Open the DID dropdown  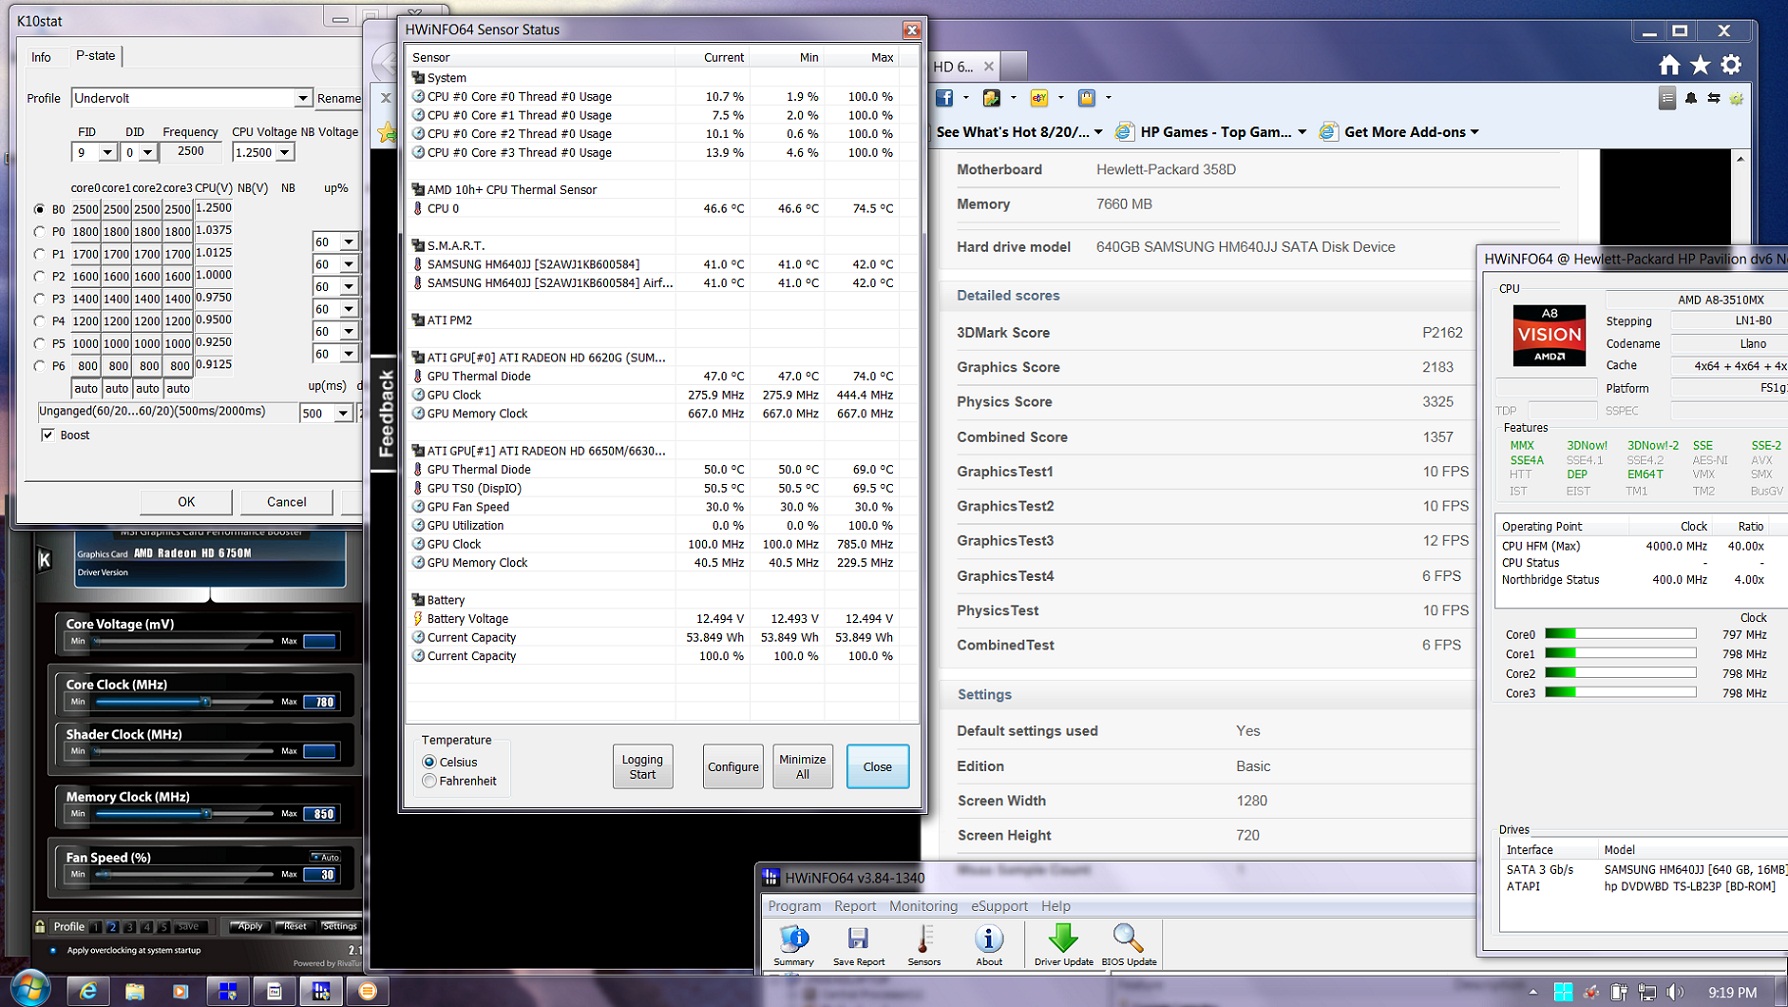(x=147, y=152)
